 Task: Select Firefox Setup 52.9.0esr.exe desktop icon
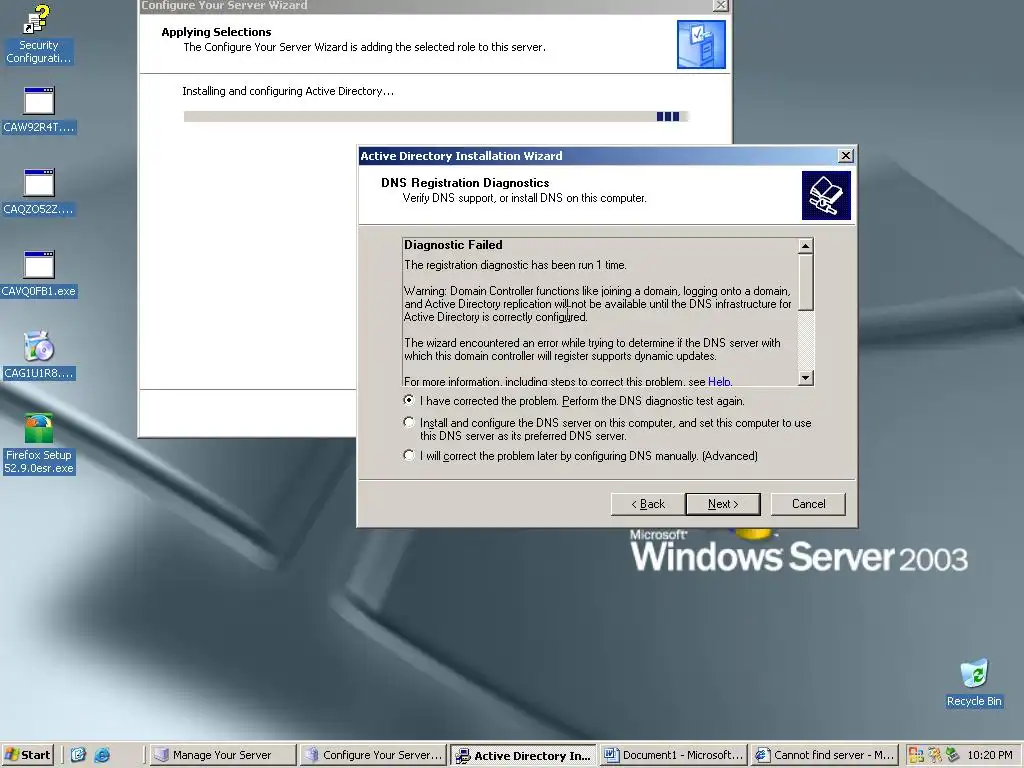(x=39, y=444)
